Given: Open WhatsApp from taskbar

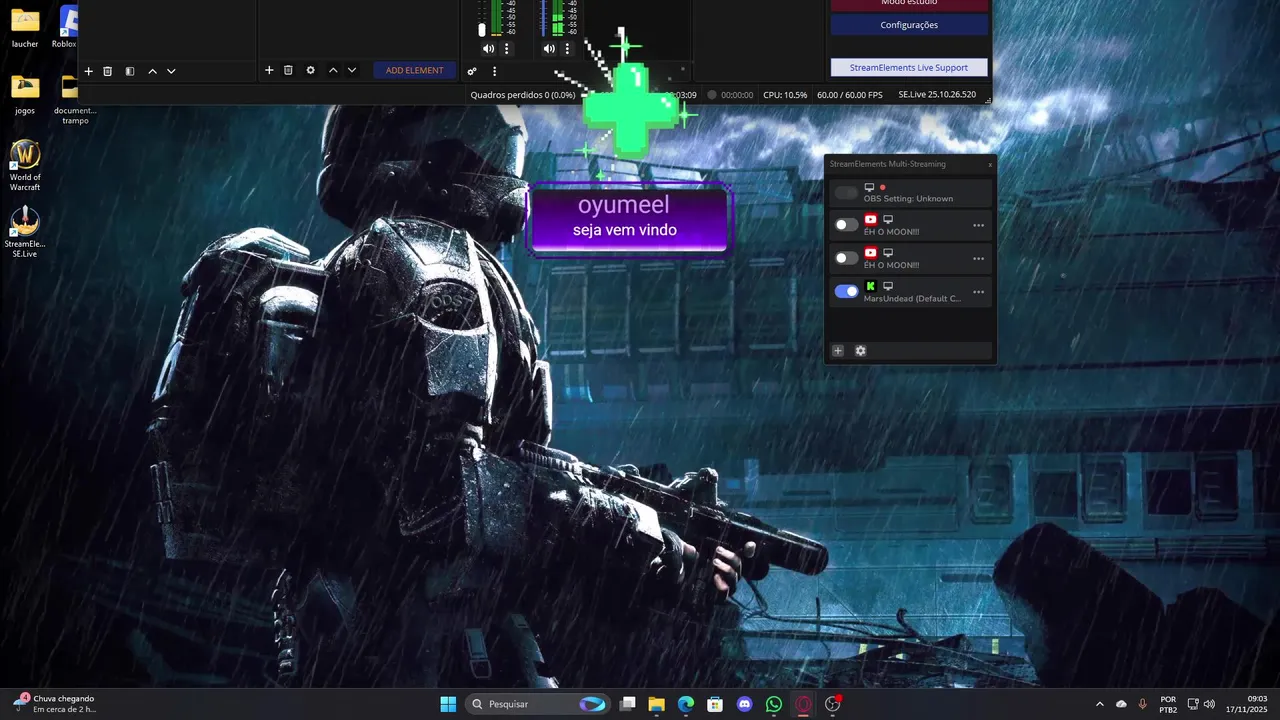Looking at the screenshot, I should pyautogui.click(x=774, y=704).
